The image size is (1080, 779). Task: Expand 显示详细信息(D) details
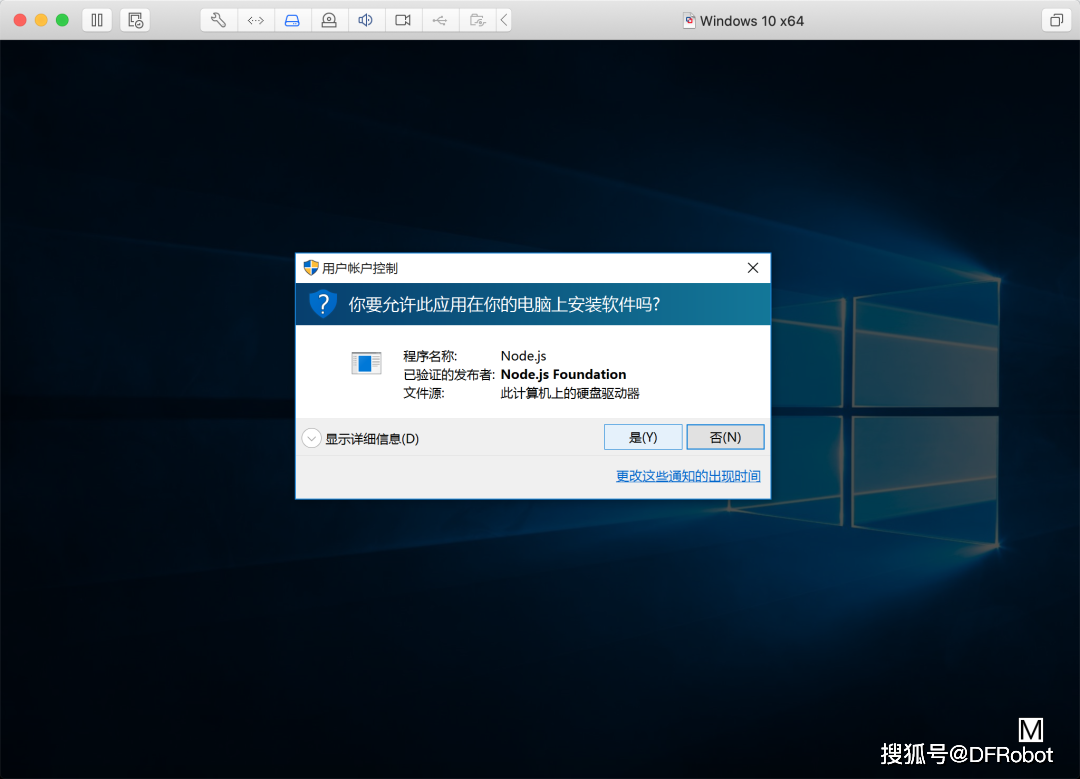[x=361, y=439]
